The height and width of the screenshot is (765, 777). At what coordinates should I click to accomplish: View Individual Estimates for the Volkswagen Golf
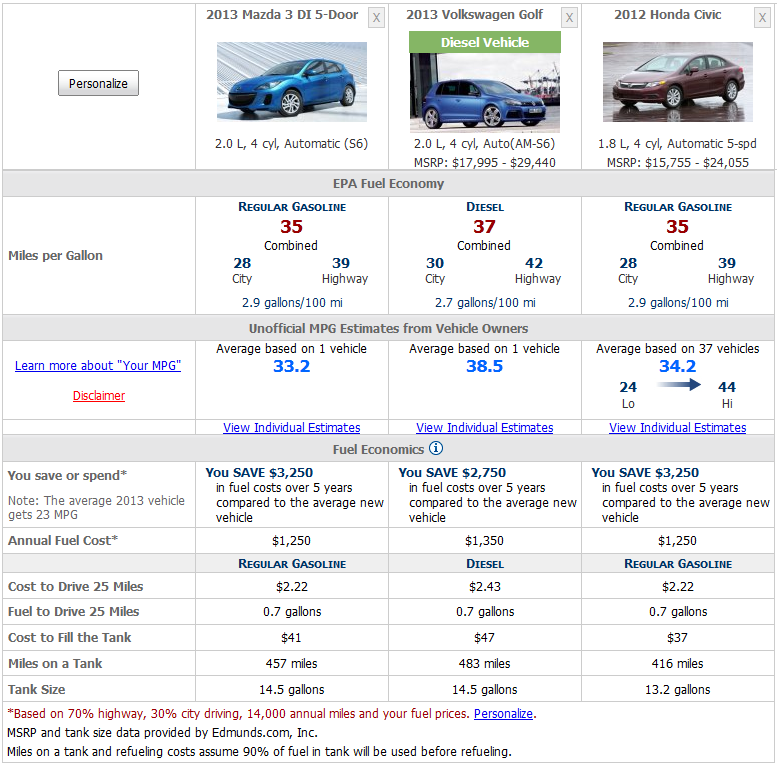tap(485, 427)
